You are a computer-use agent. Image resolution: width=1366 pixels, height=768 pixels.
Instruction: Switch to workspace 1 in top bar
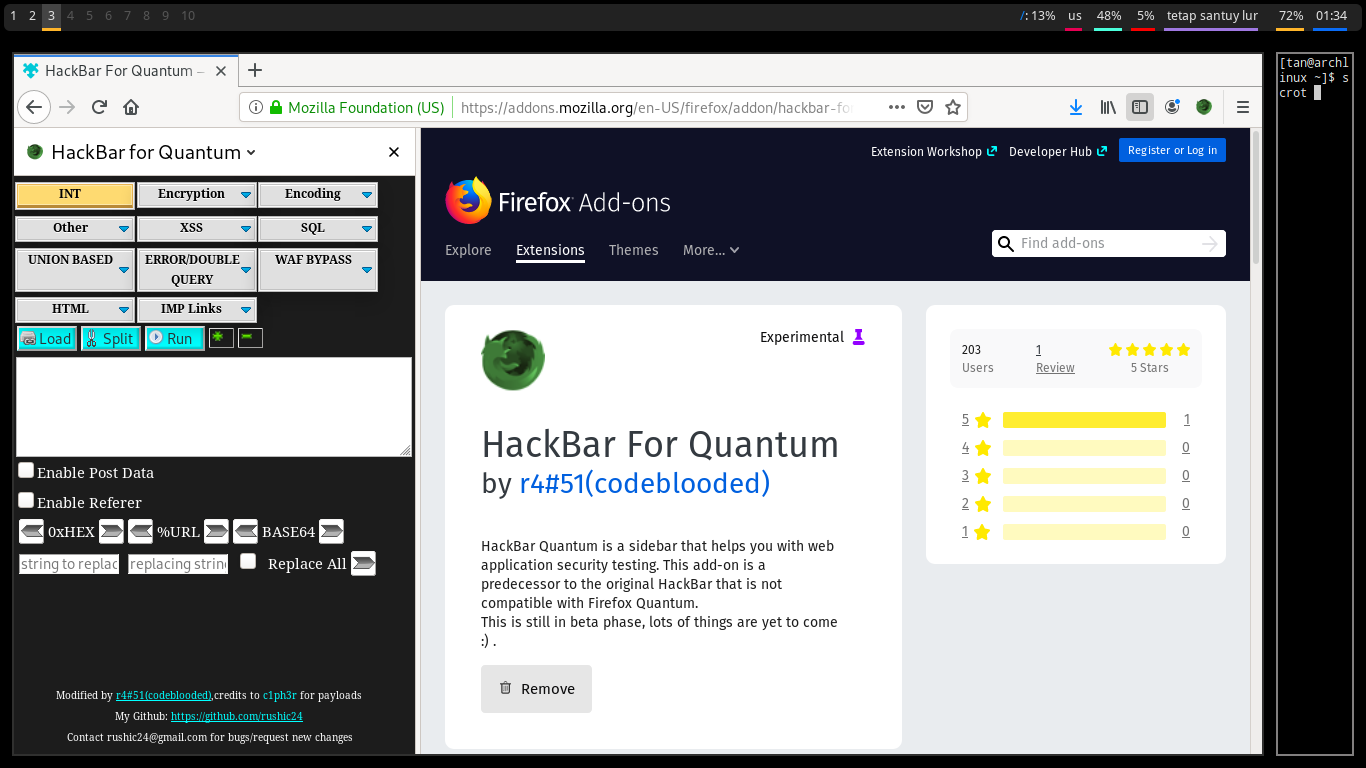(13, 16)
